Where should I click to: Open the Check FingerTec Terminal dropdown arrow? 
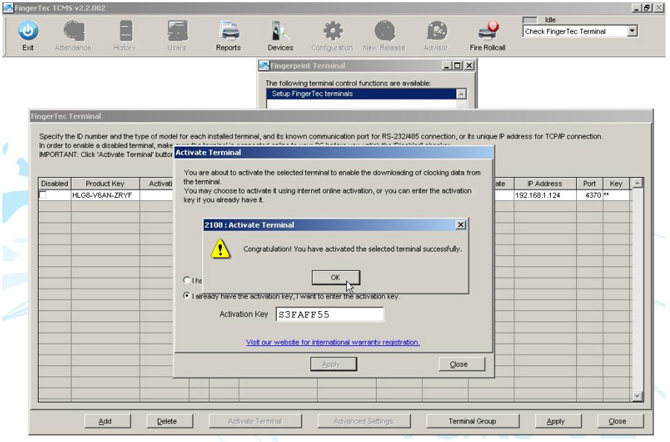tap(632, 31)
